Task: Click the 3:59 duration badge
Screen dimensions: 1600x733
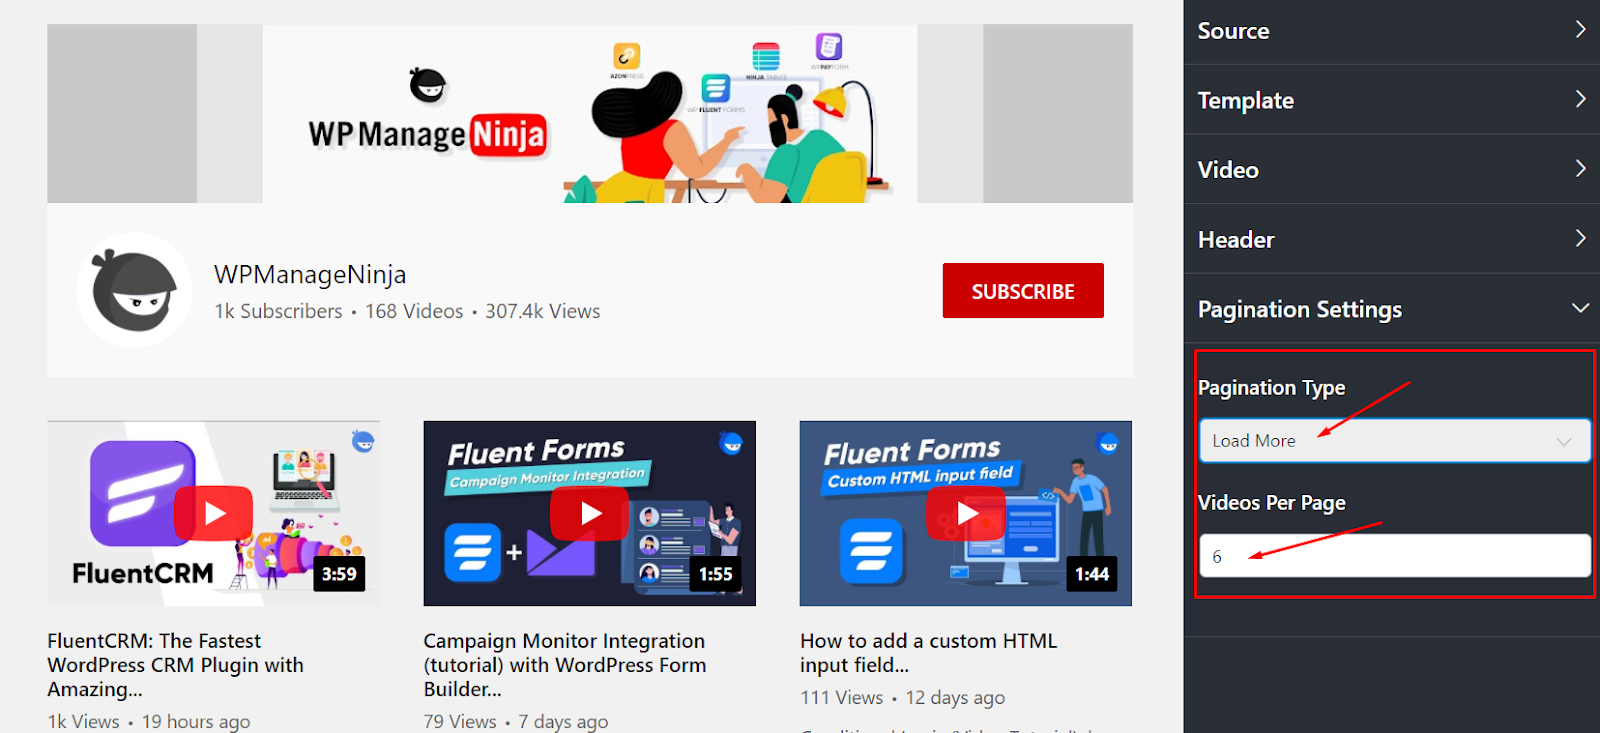Action: pyautogui.click(x=339, y=574)
